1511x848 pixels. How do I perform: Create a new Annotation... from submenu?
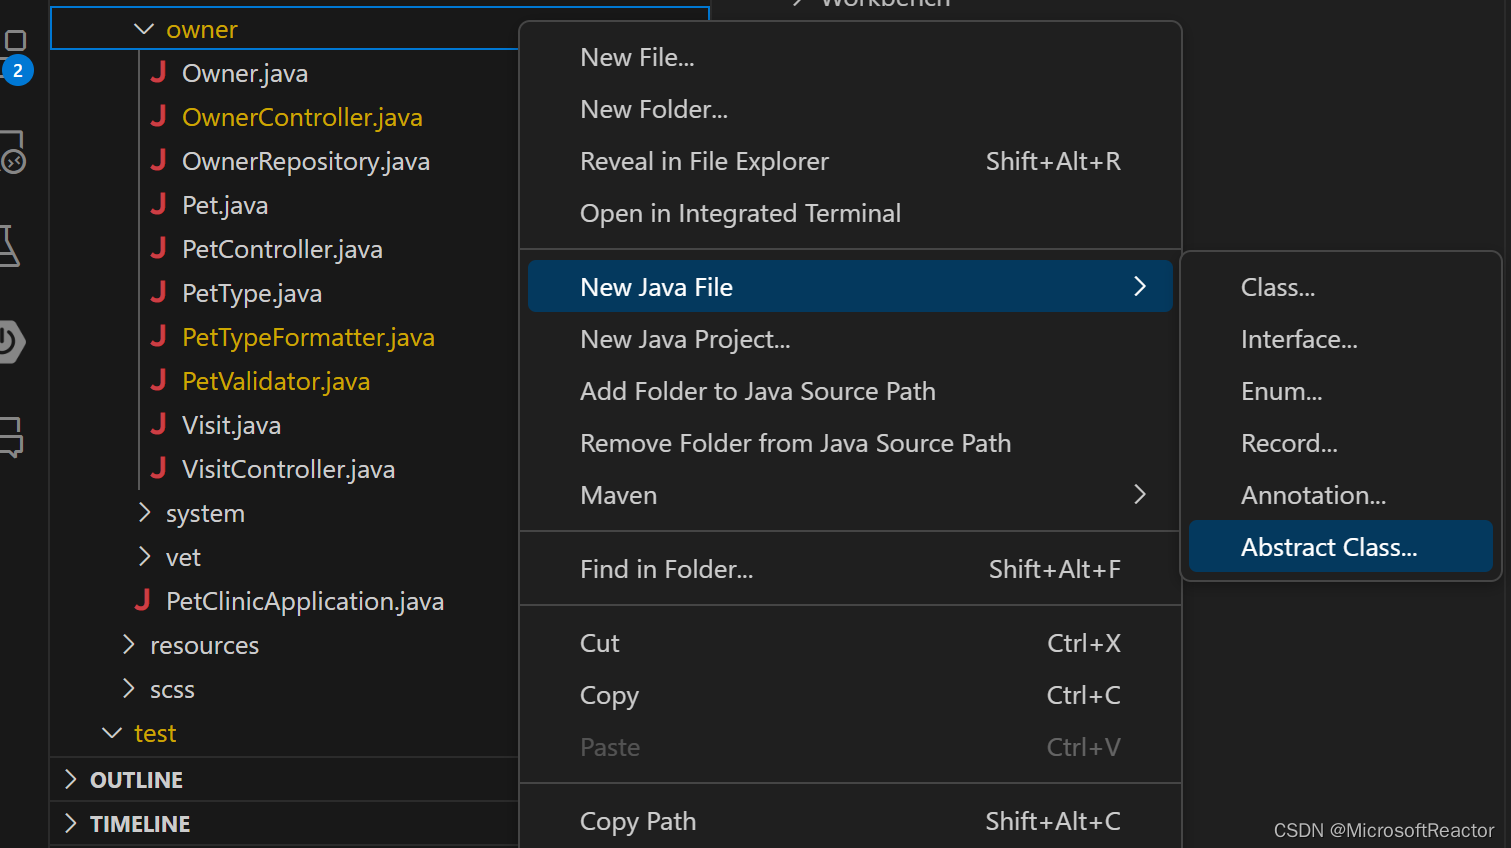point(1341,495)
